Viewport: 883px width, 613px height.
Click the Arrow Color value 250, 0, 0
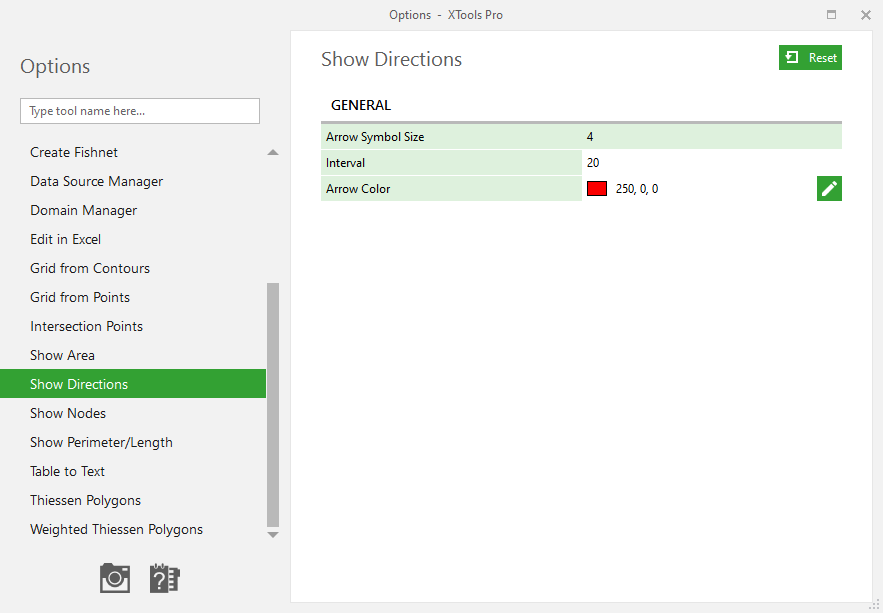(637, 189)
